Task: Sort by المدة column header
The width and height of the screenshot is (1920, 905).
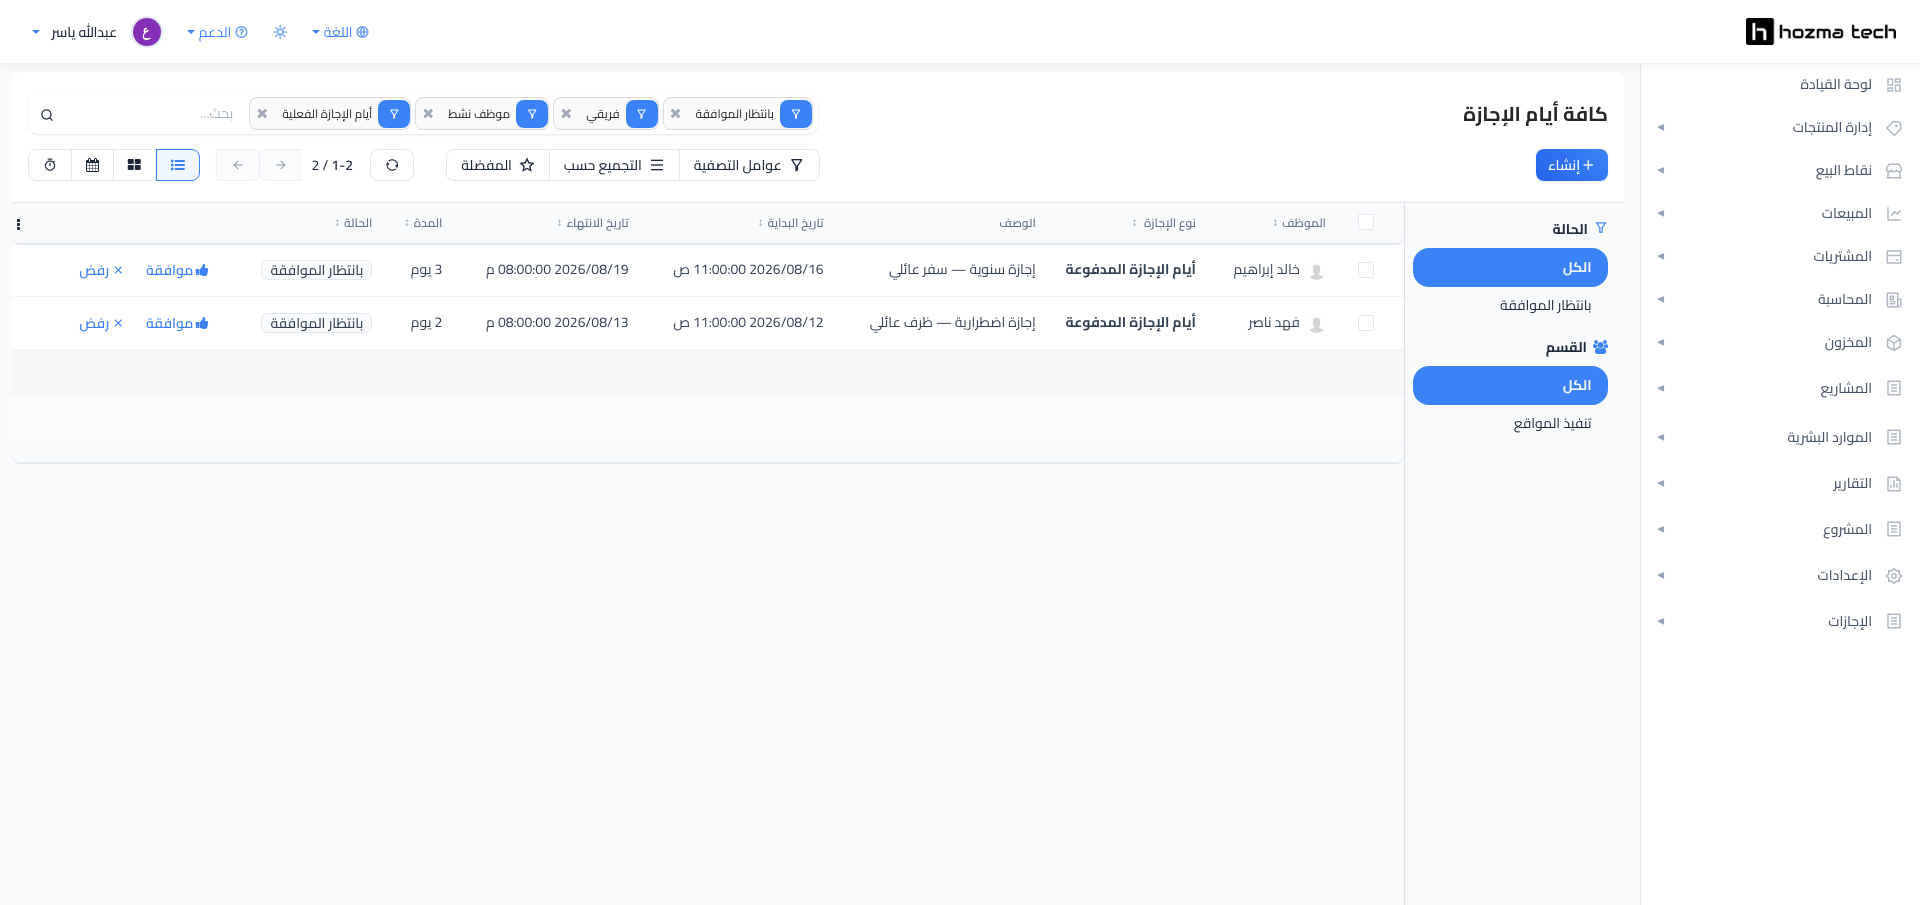Action: pos(423,223)
